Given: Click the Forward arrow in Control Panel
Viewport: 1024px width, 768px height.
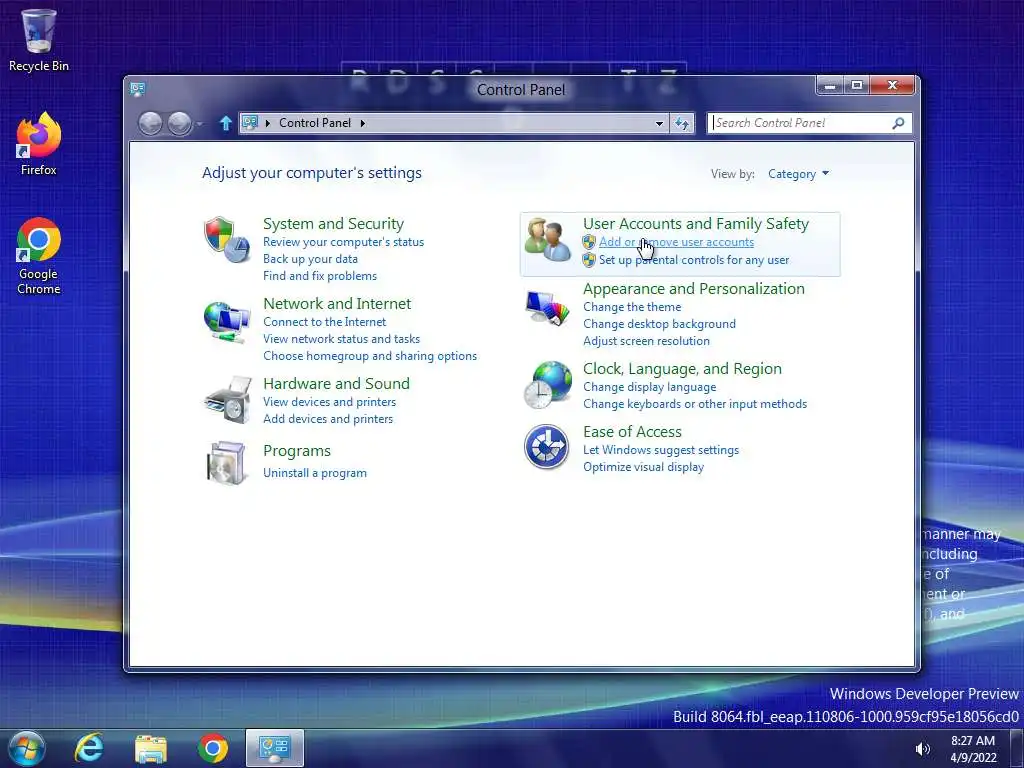Looking at the screenshot, I should (180, 123).
